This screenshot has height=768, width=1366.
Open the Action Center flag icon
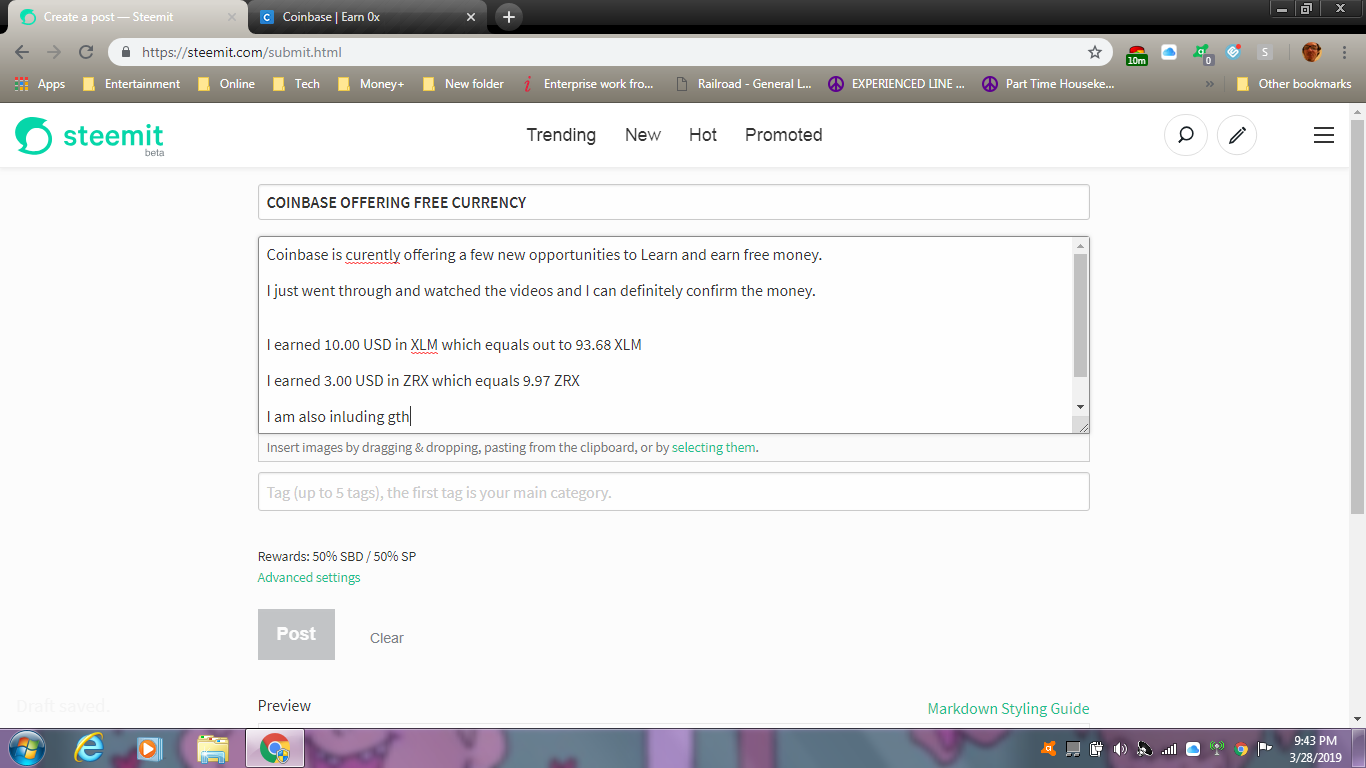(x=1265, y=748)
